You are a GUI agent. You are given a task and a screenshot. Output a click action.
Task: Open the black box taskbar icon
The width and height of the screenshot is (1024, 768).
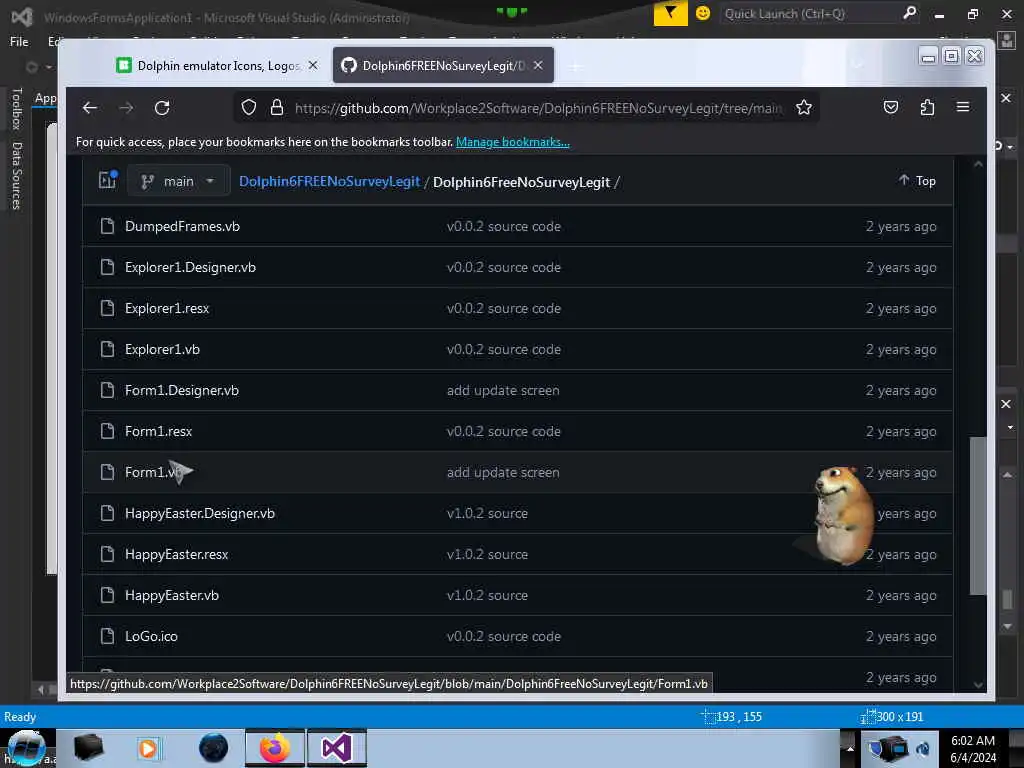coord(88,748)
